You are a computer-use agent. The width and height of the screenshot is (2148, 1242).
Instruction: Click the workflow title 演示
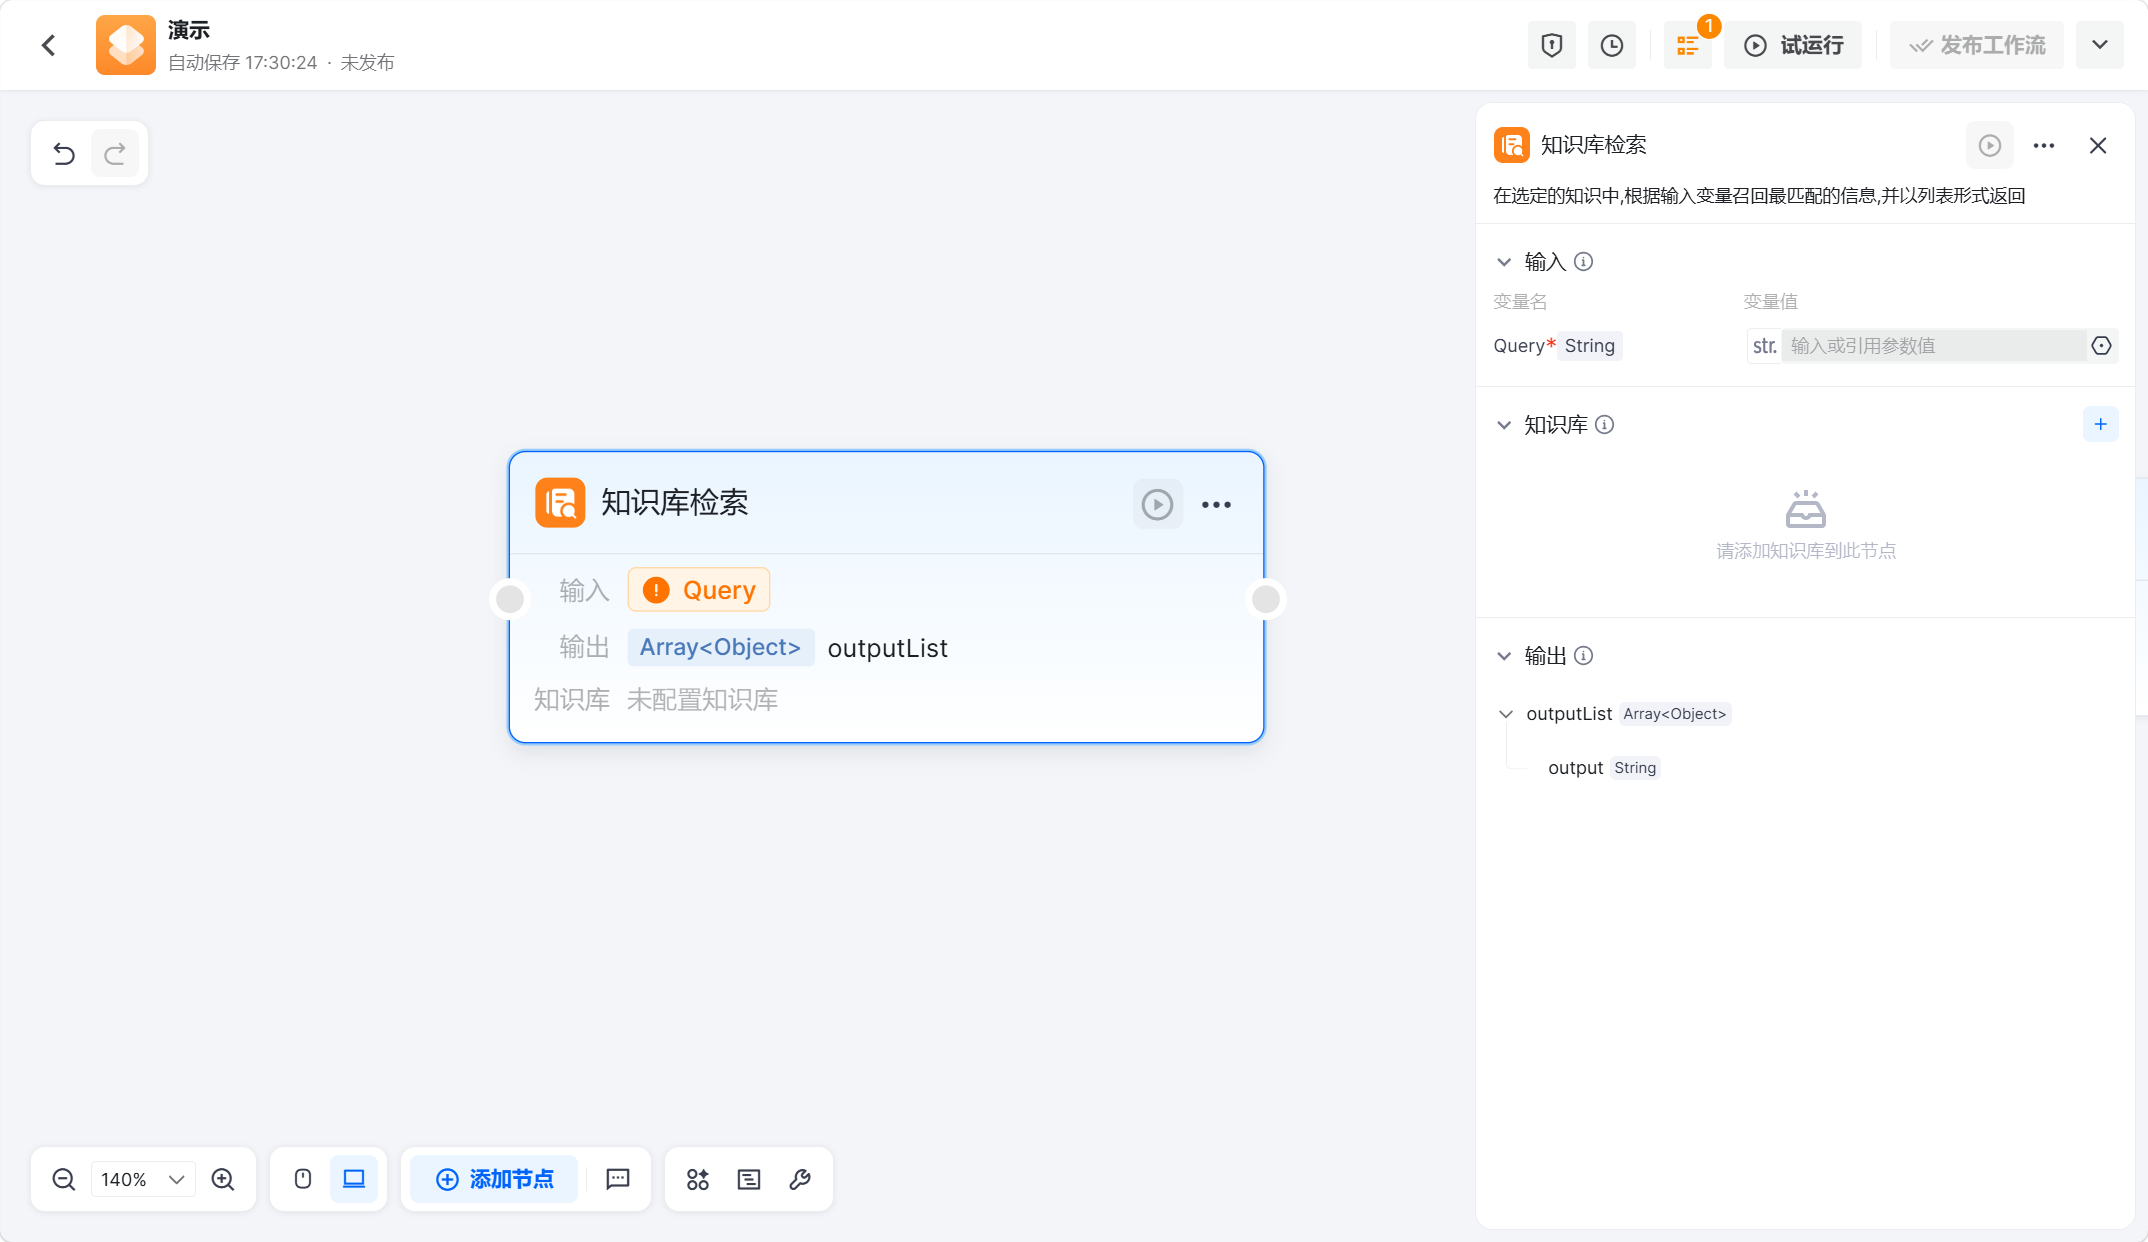coord(189,31)
